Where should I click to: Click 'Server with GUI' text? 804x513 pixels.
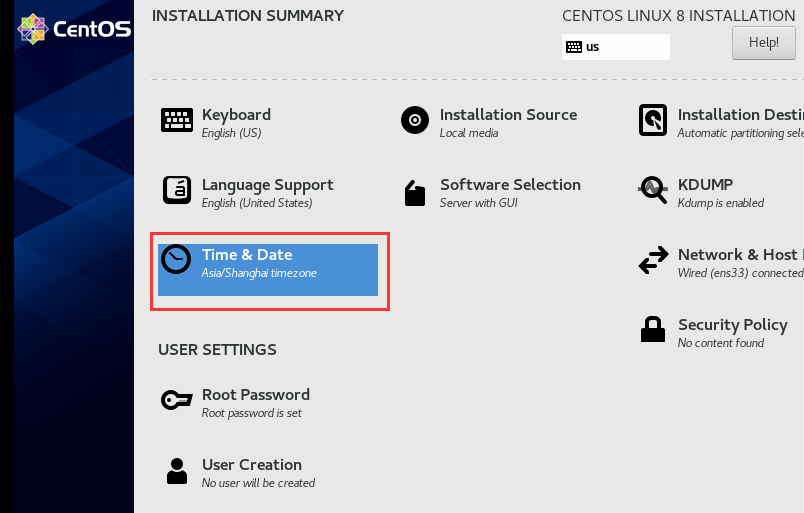[x=478, y=203]
